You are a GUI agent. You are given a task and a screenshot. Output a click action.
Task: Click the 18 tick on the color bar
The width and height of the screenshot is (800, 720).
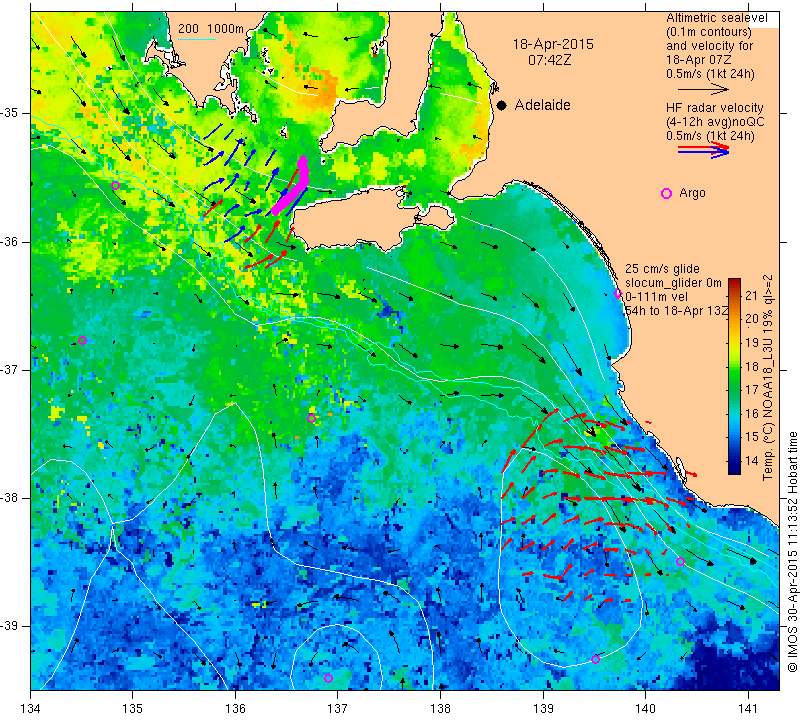tap(752, 366)
